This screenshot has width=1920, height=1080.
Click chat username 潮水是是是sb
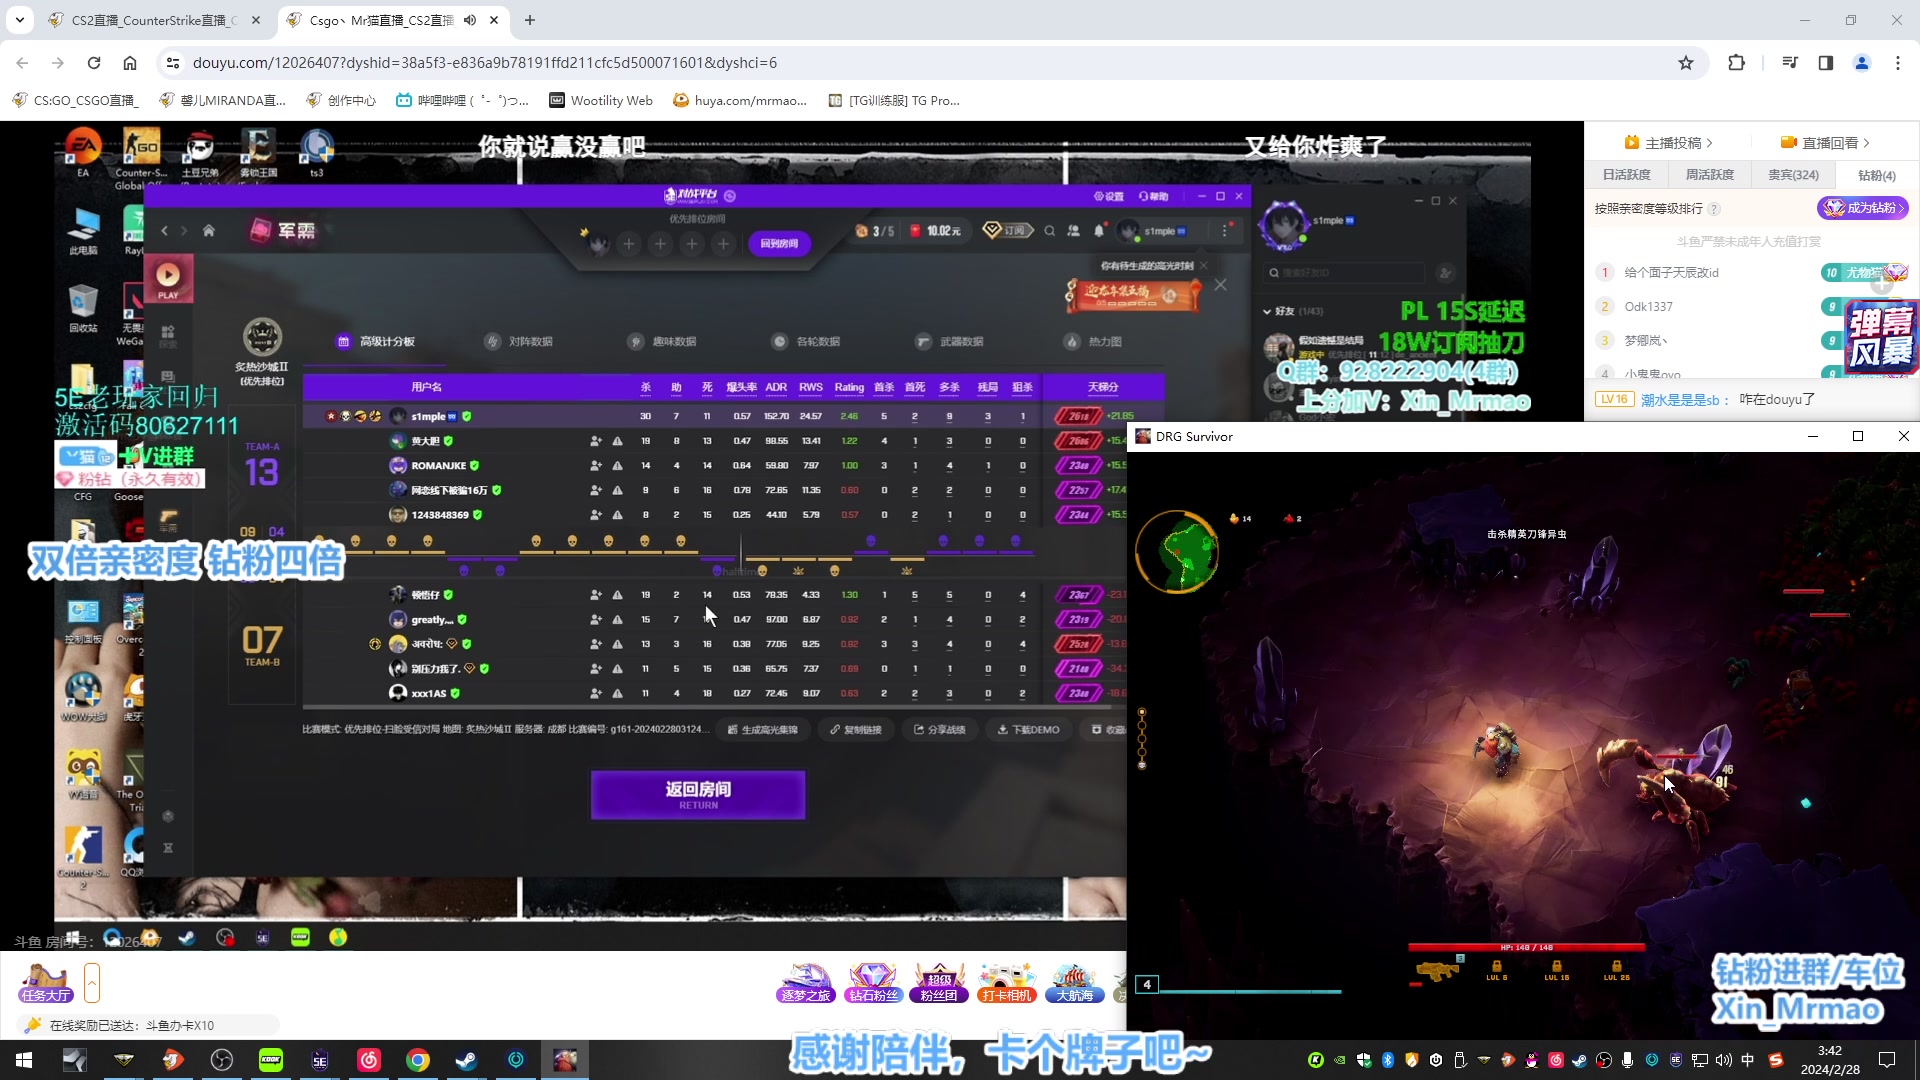[x=1680, y=400]
